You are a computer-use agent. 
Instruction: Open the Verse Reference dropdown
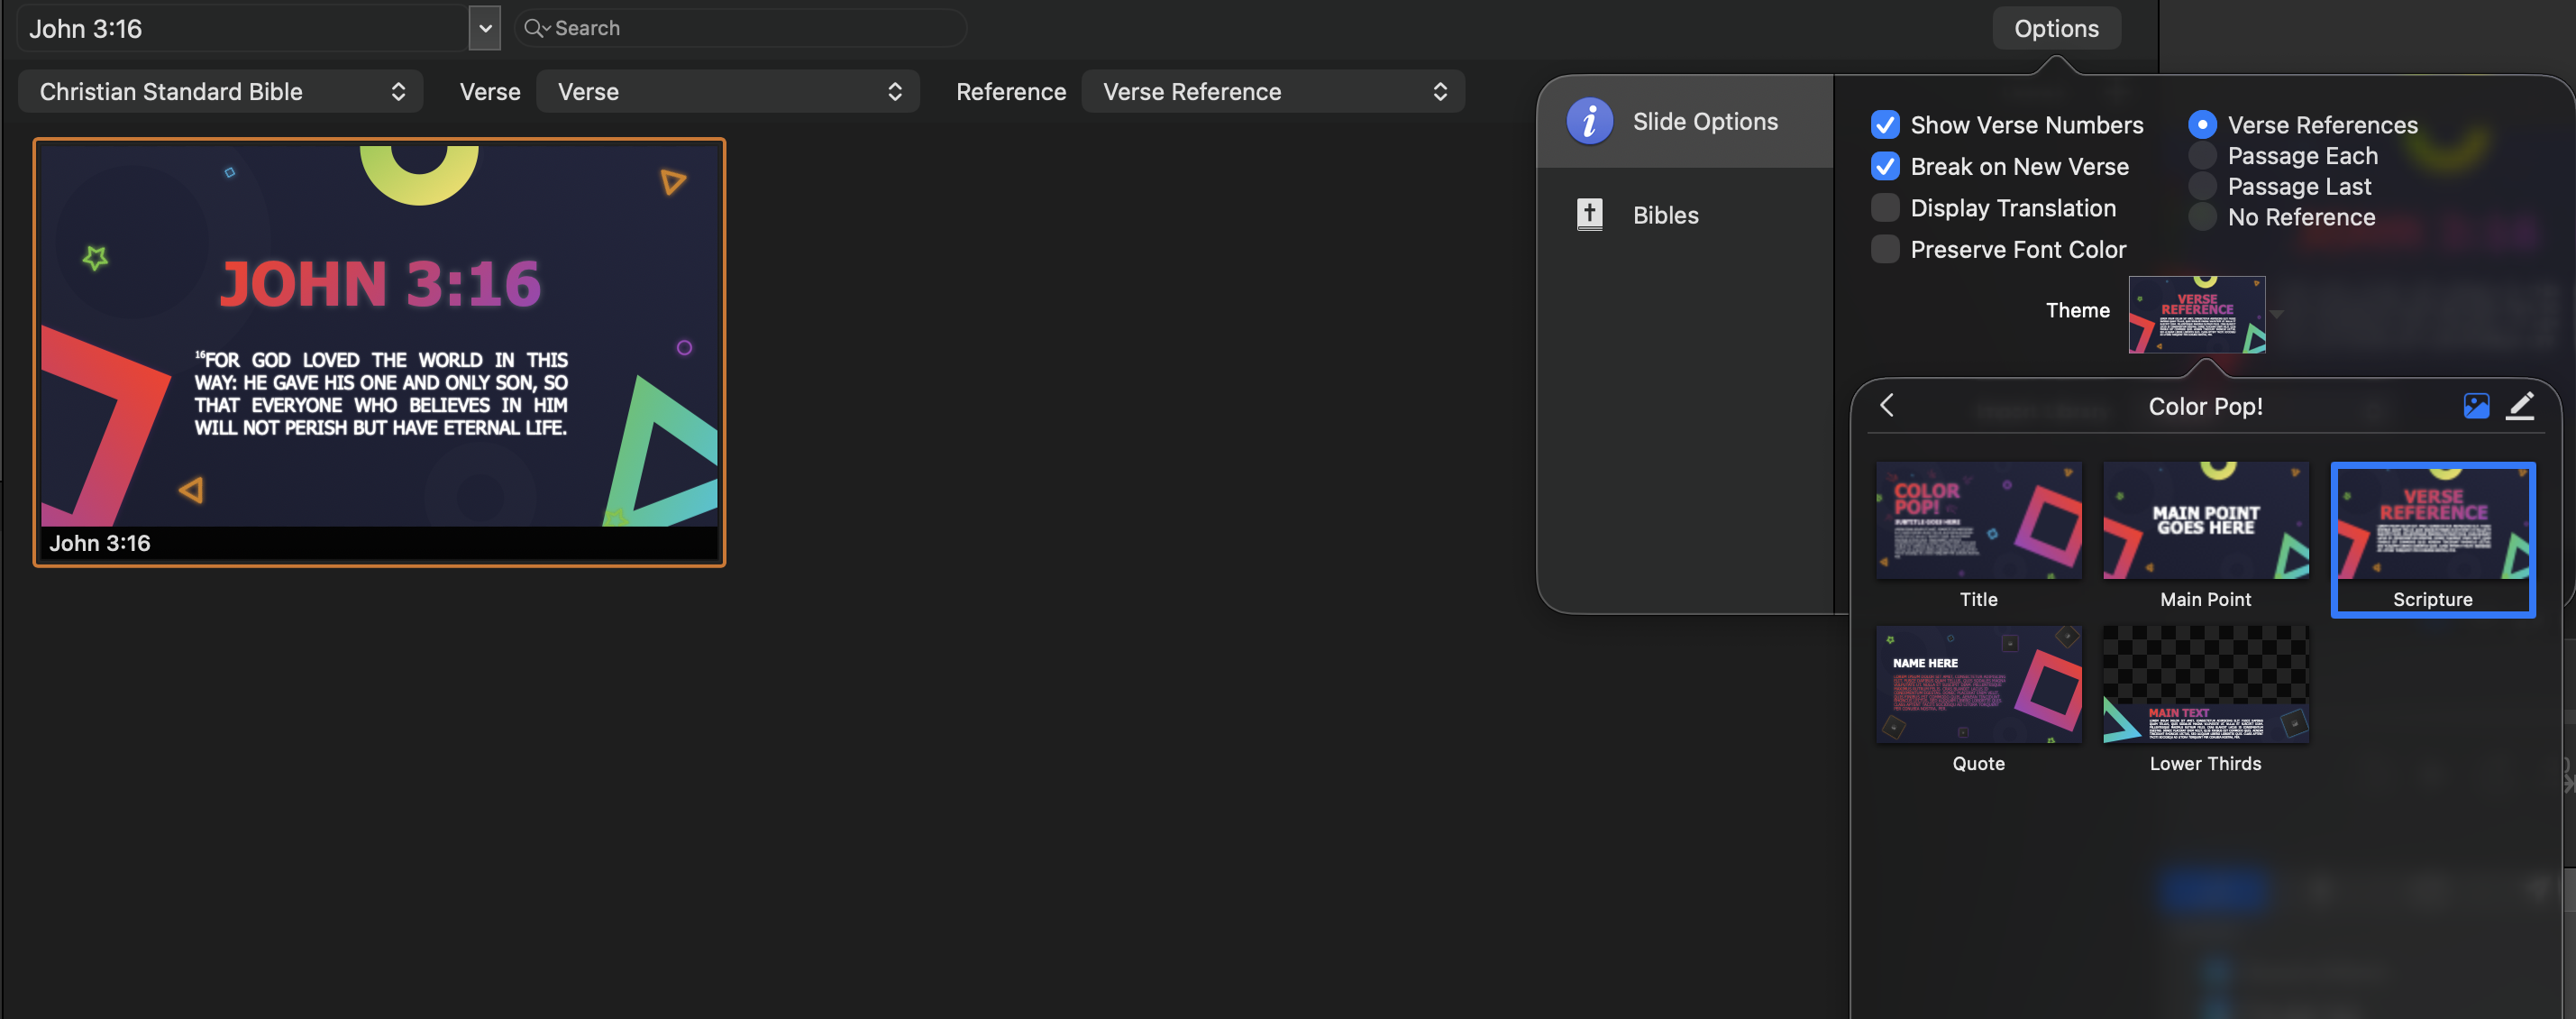tap(1273, 92)
